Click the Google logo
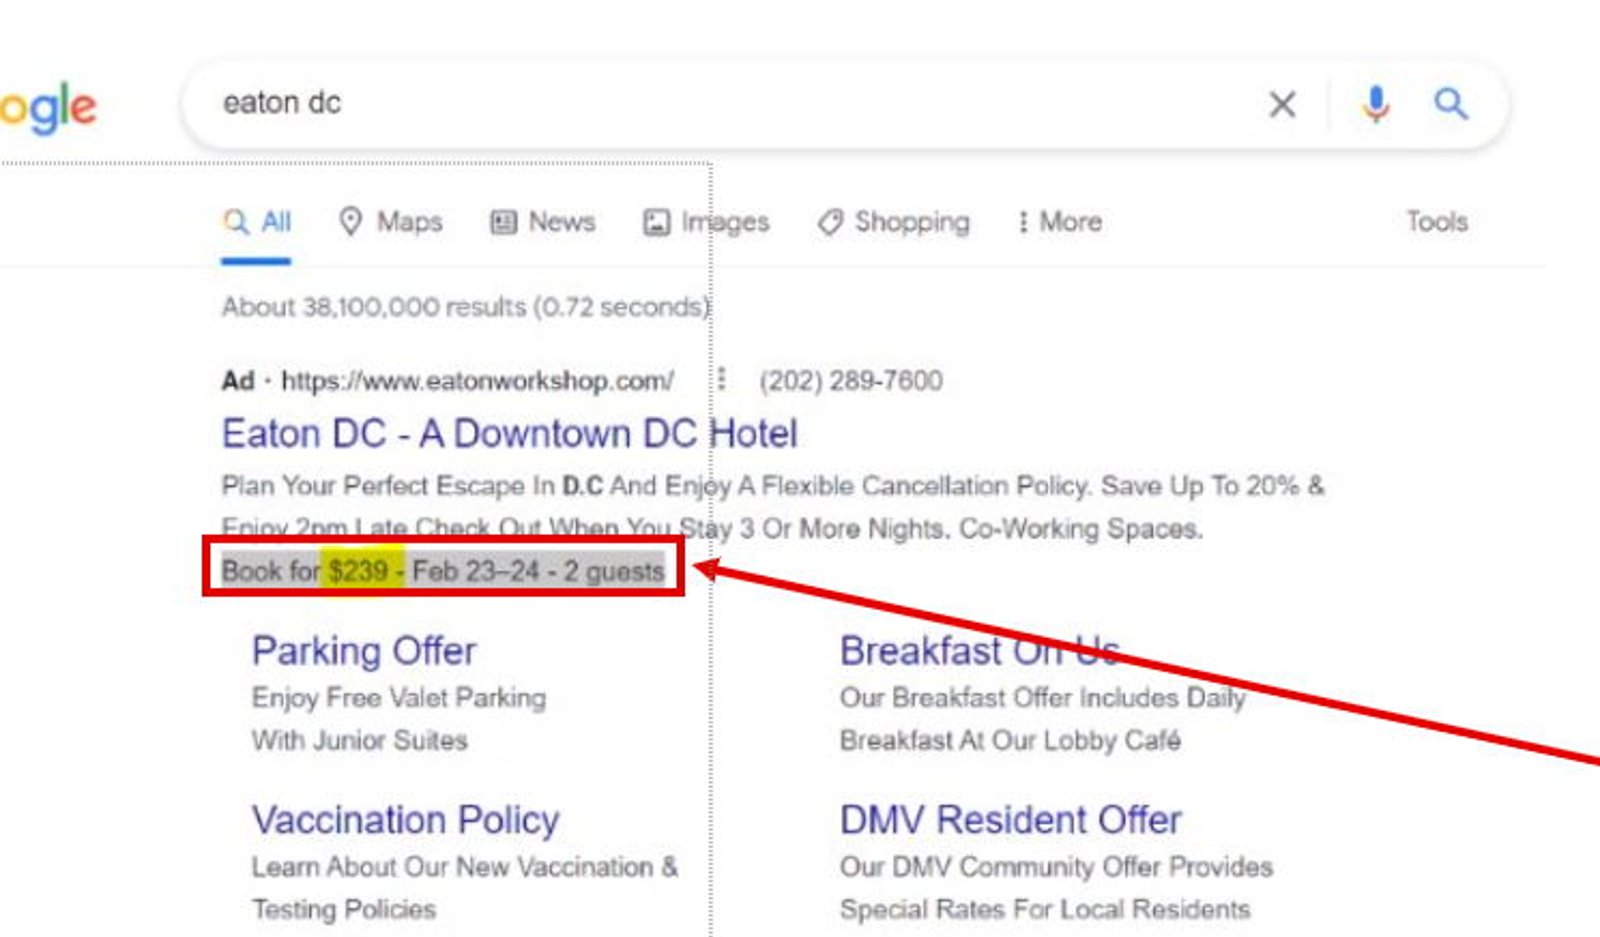This screenshot has height=937, width=1600. pyautogui.click(x=48, y=107)
